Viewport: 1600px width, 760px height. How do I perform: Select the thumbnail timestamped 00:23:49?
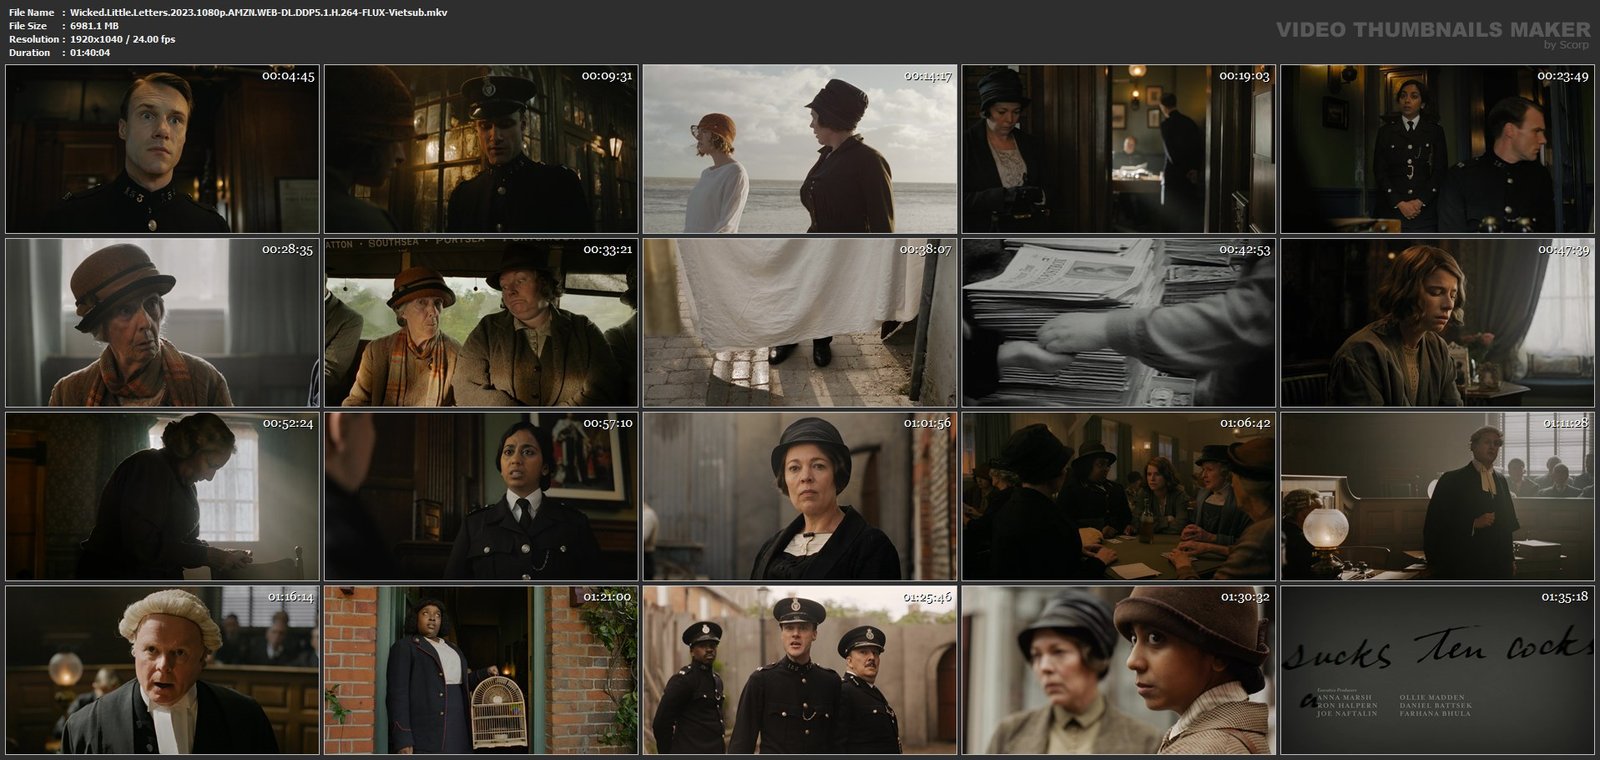tap(1438, 149)
